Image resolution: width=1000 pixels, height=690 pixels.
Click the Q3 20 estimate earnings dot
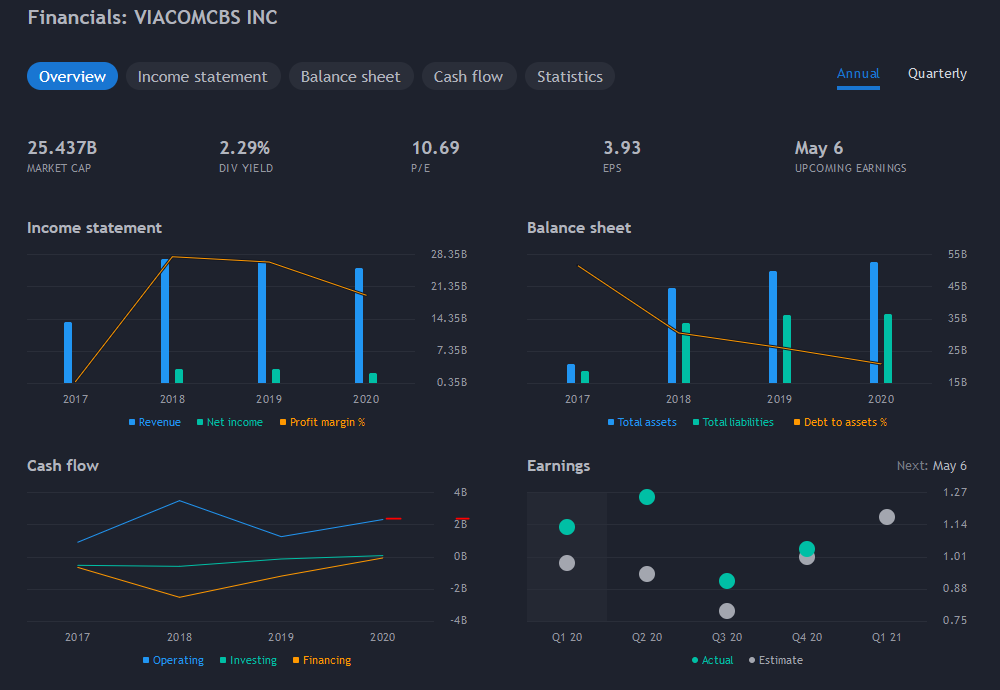tap(726, 611)
